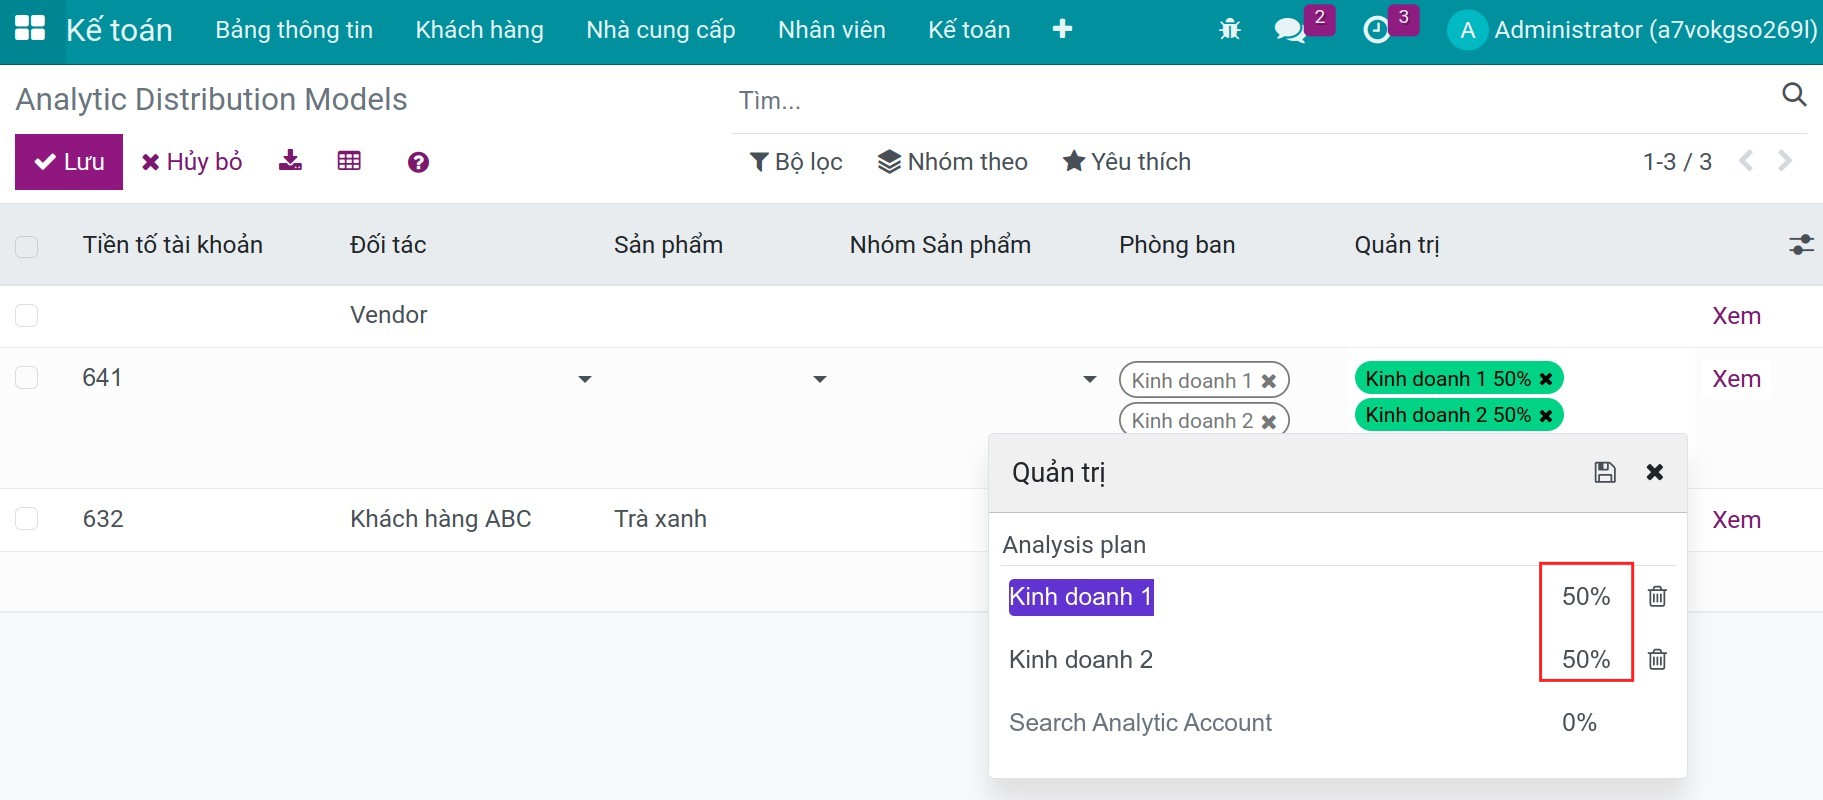Remove Kinh doanh 2 department tag
The height and width of the screenshot is (800, 1823).
1268,421
